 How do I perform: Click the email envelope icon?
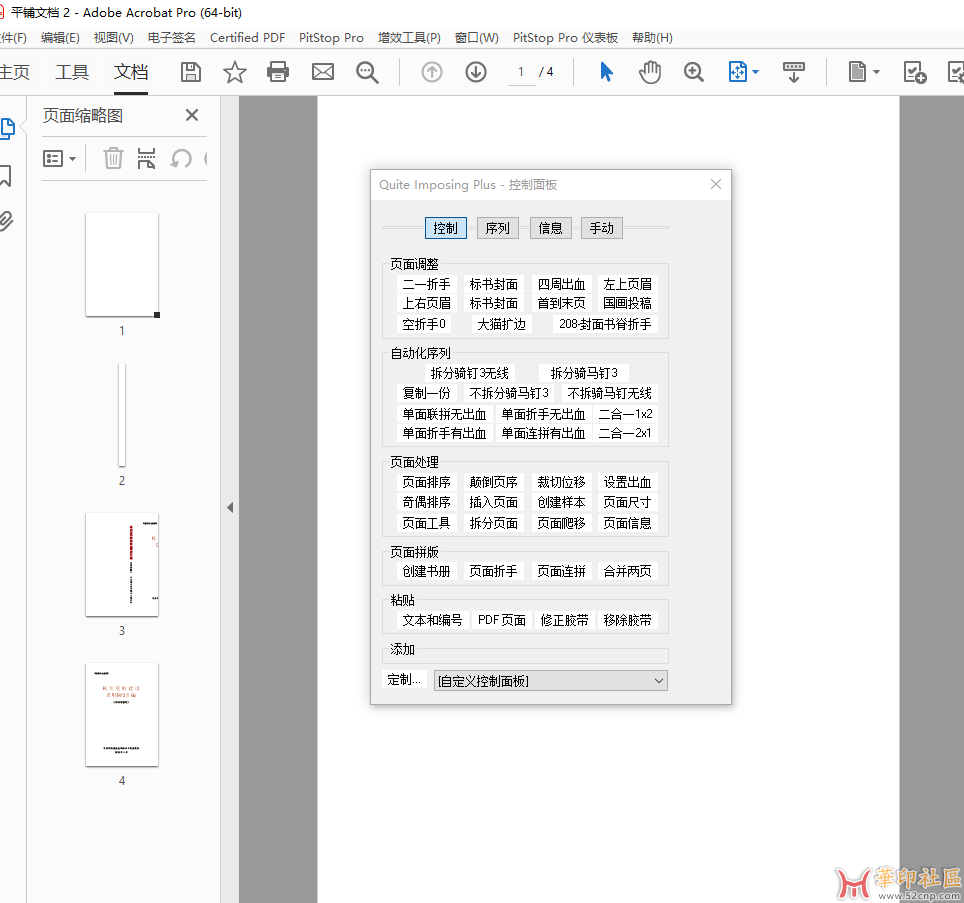(322, 72)
